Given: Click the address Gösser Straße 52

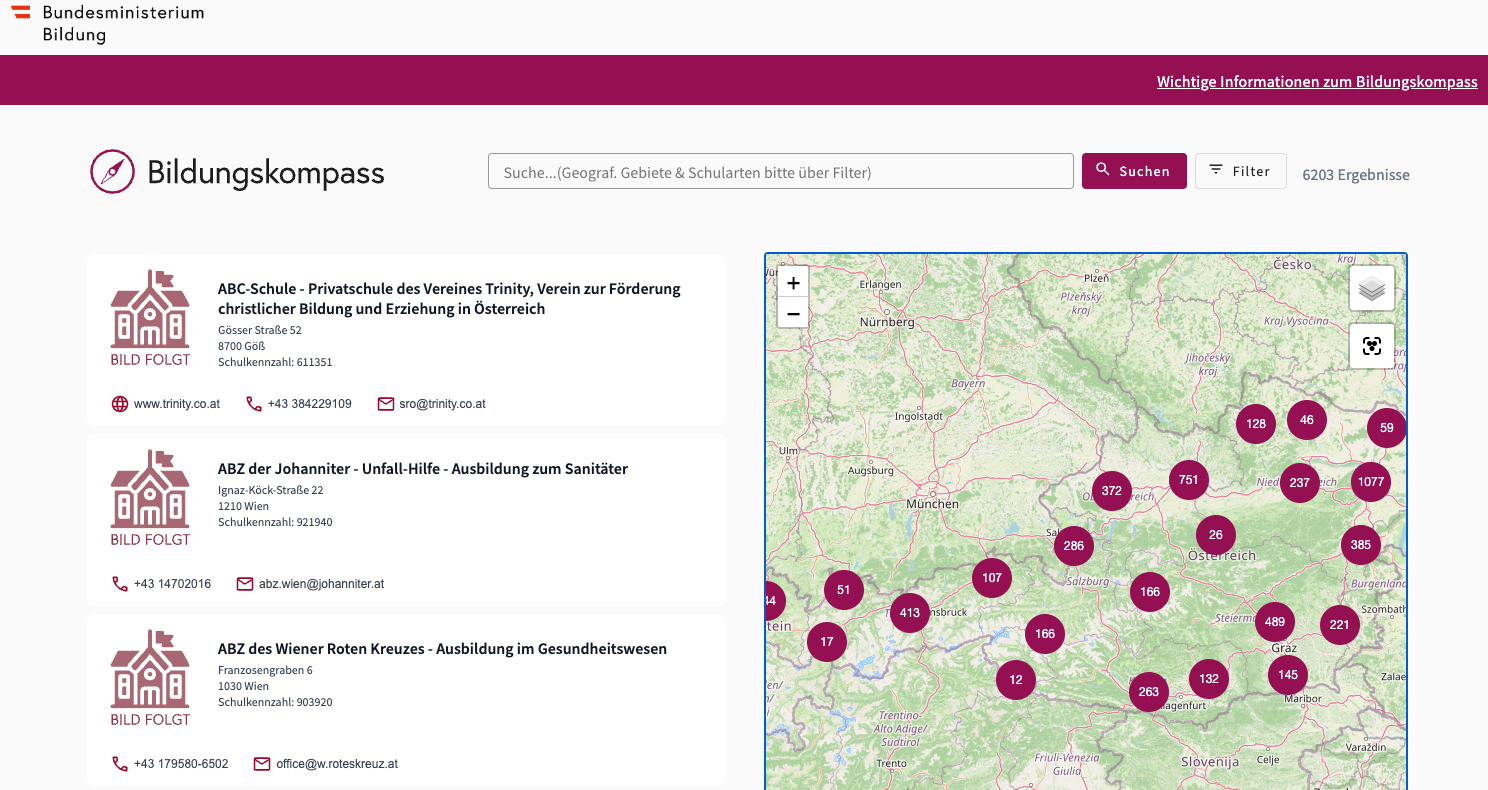Looking at the screenshot, I should [x=260, y=330].
